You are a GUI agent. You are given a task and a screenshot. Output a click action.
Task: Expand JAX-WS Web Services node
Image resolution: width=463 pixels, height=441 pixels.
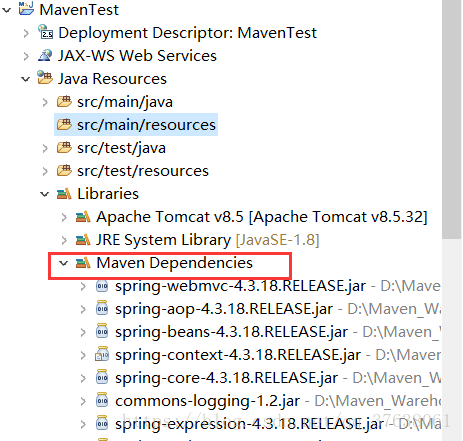26,56
